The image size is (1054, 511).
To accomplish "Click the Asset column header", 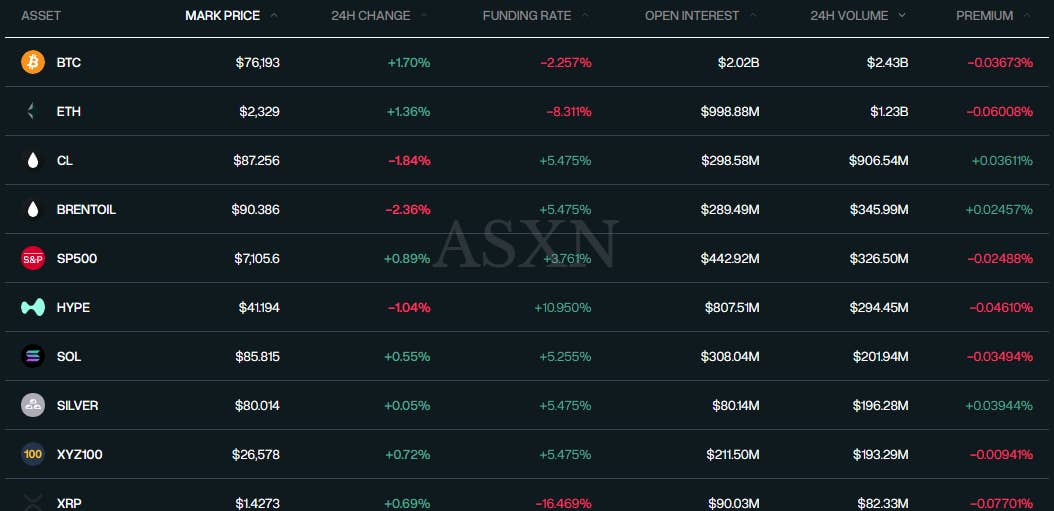I will pyautogui.click(x=40, y=15).
